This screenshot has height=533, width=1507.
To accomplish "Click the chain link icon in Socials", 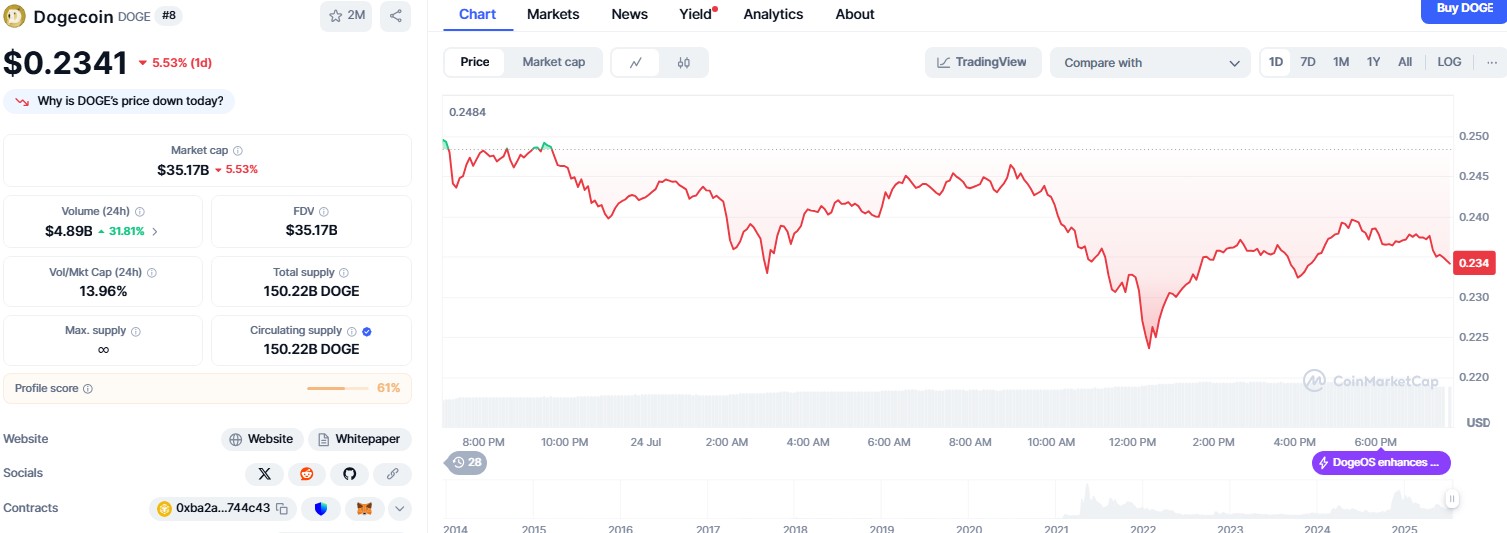I will point(392,474).
